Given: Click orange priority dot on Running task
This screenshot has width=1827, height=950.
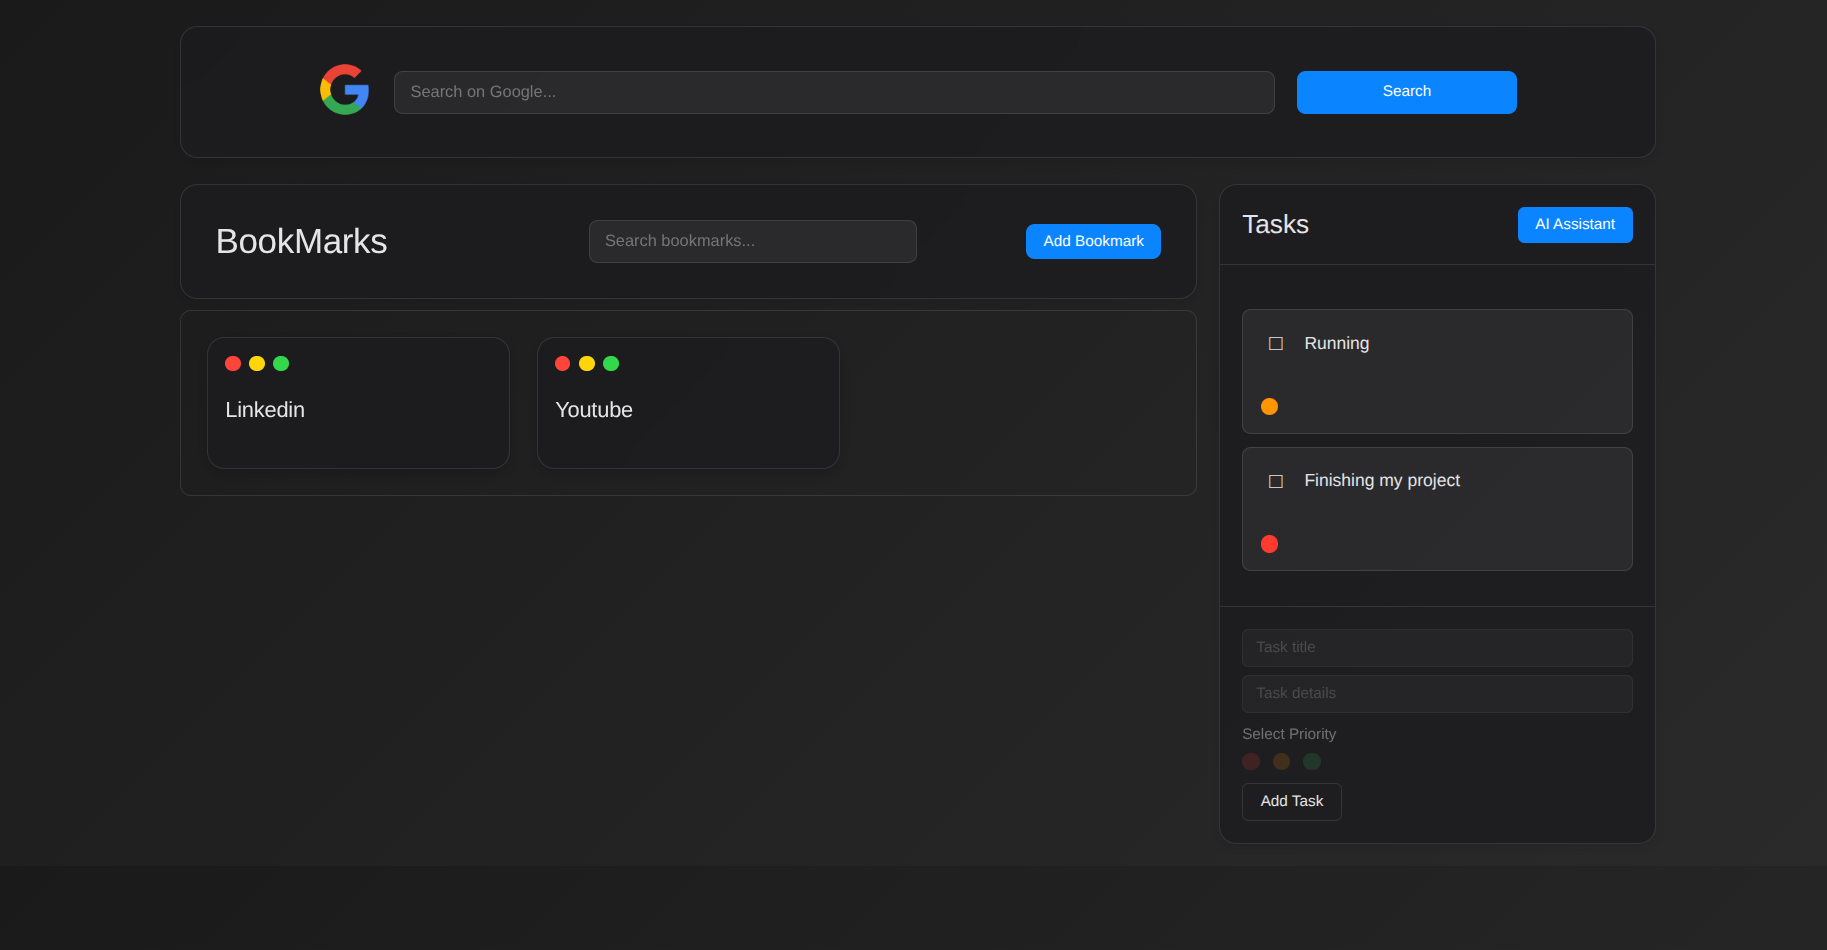Looking at the screenshot, I should click(1269, 406).
